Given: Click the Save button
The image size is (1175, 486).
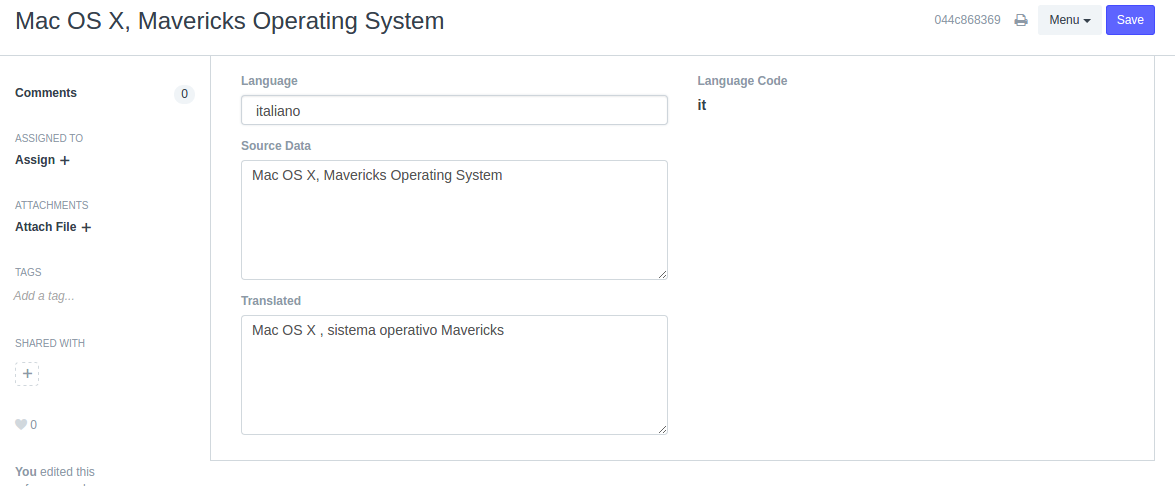Looking at the screenshot, I should (x=1130, y=20).
